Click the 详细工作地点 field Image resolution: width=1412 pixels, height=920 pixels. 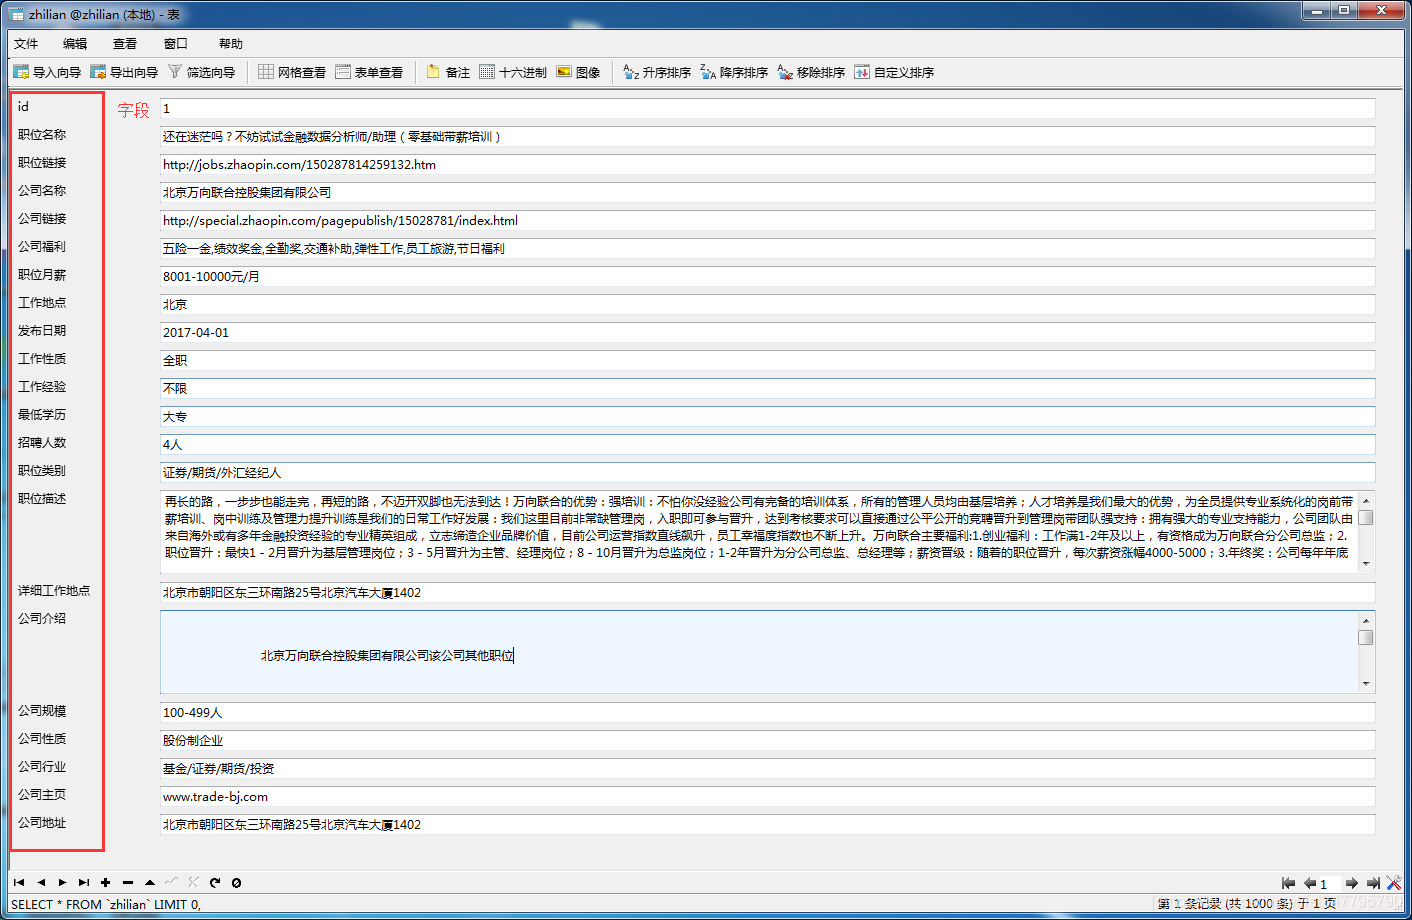click(767, 592)
